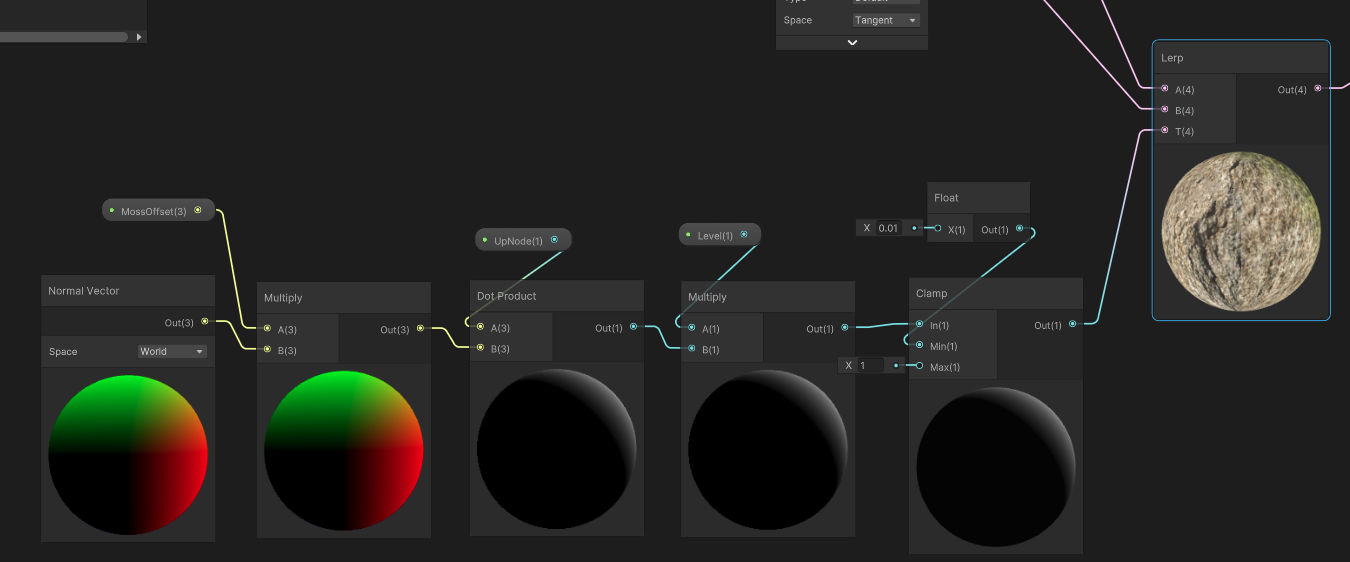The image size is (1350, 562).
Task: Open the Space dropdown showing World
Action: 172,352
